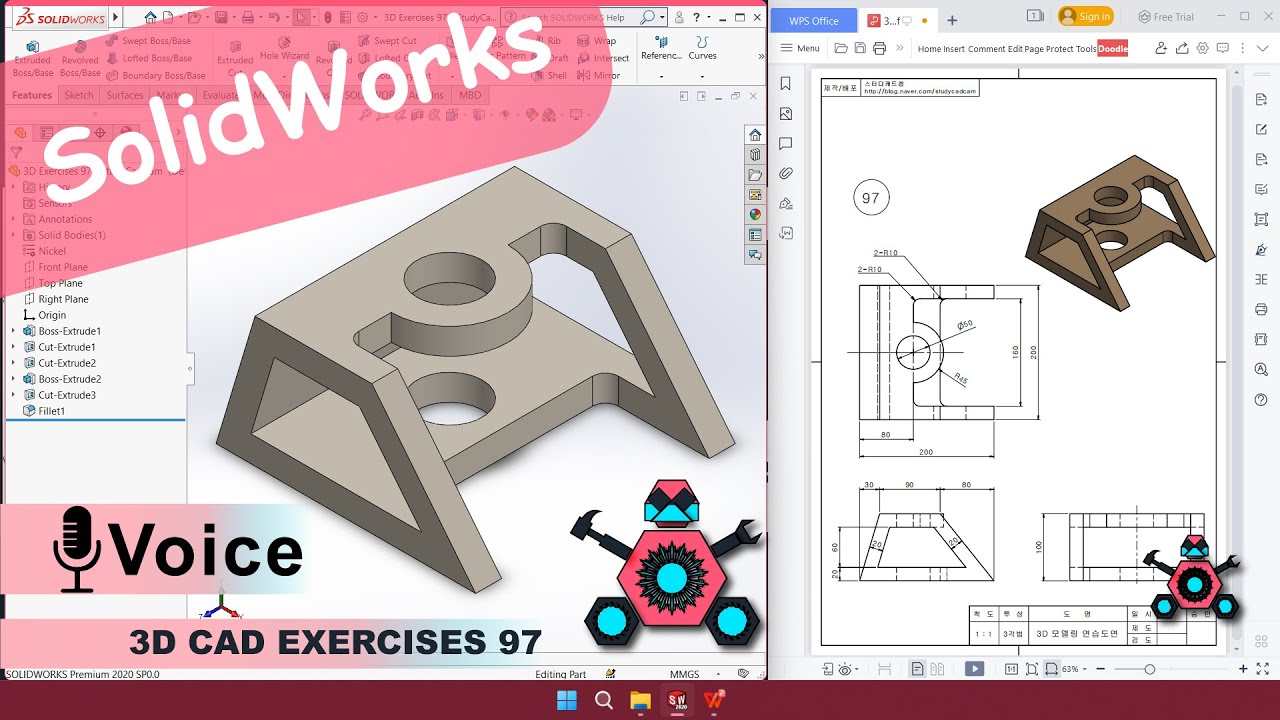The height and width of the screenshot is (720, 1280).
Task: Expand the Solid Bodies(1) folder
Action: [13, 235]
